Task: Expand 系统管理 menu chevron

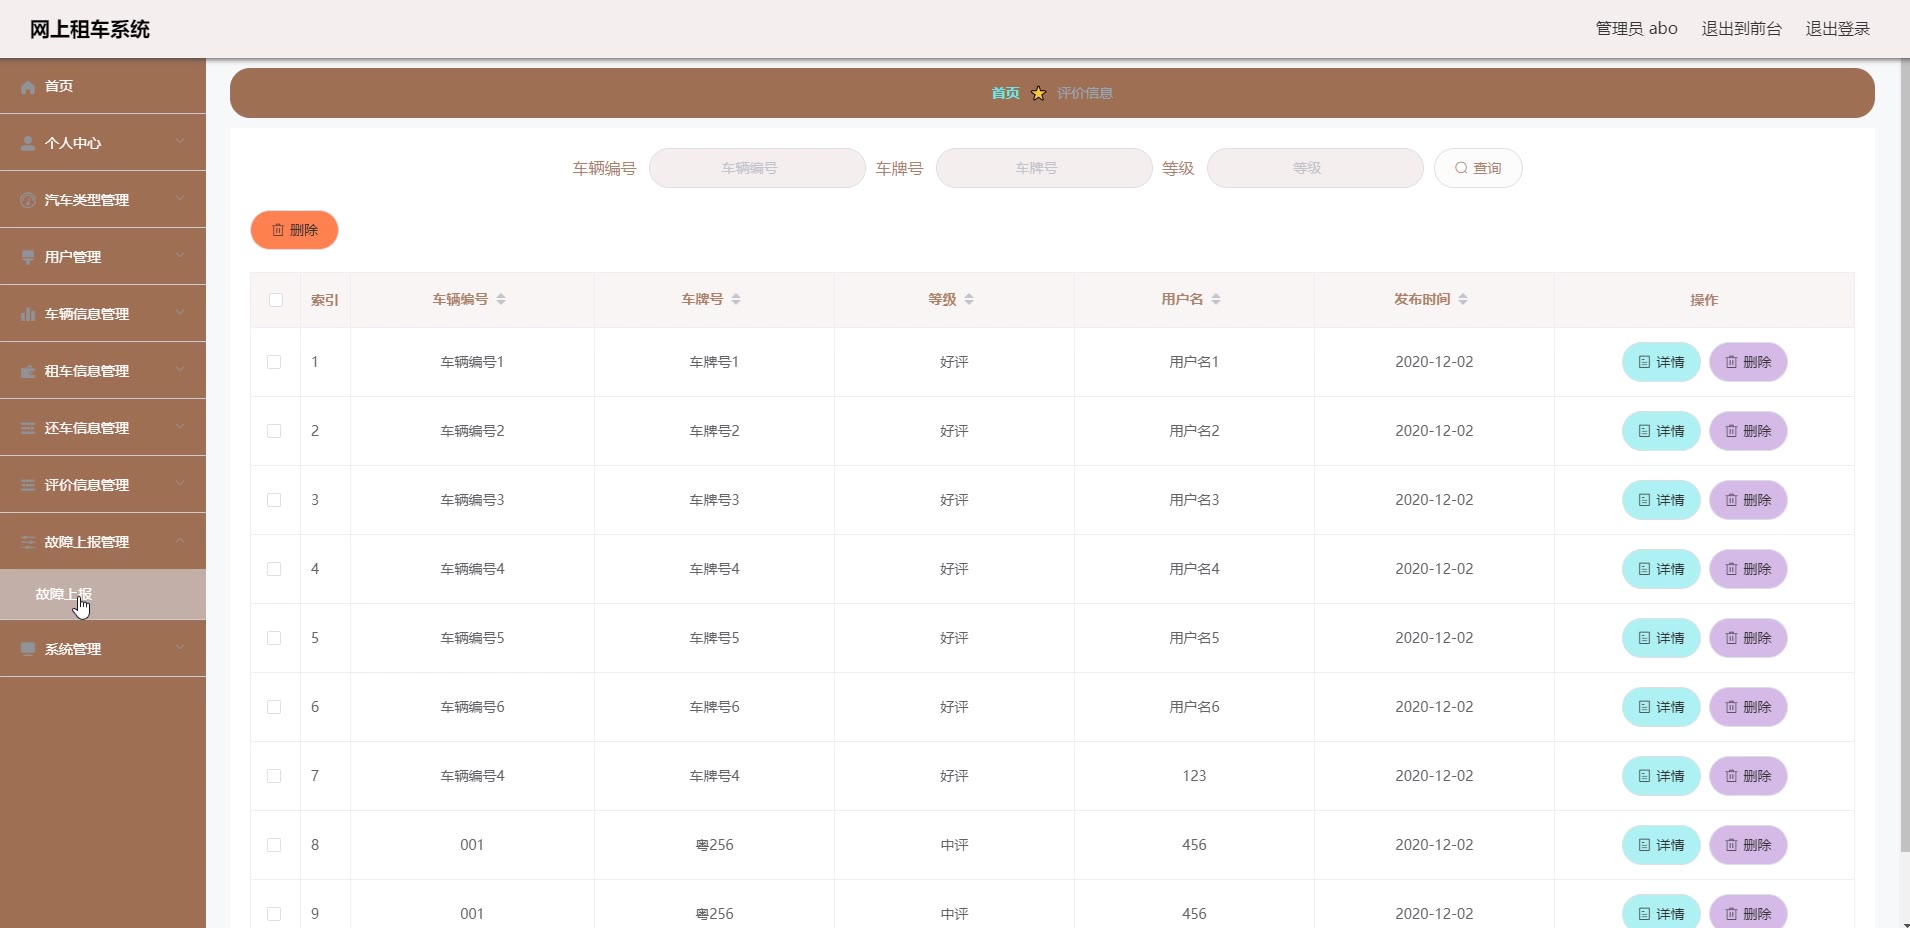Action: click(180, 648)
